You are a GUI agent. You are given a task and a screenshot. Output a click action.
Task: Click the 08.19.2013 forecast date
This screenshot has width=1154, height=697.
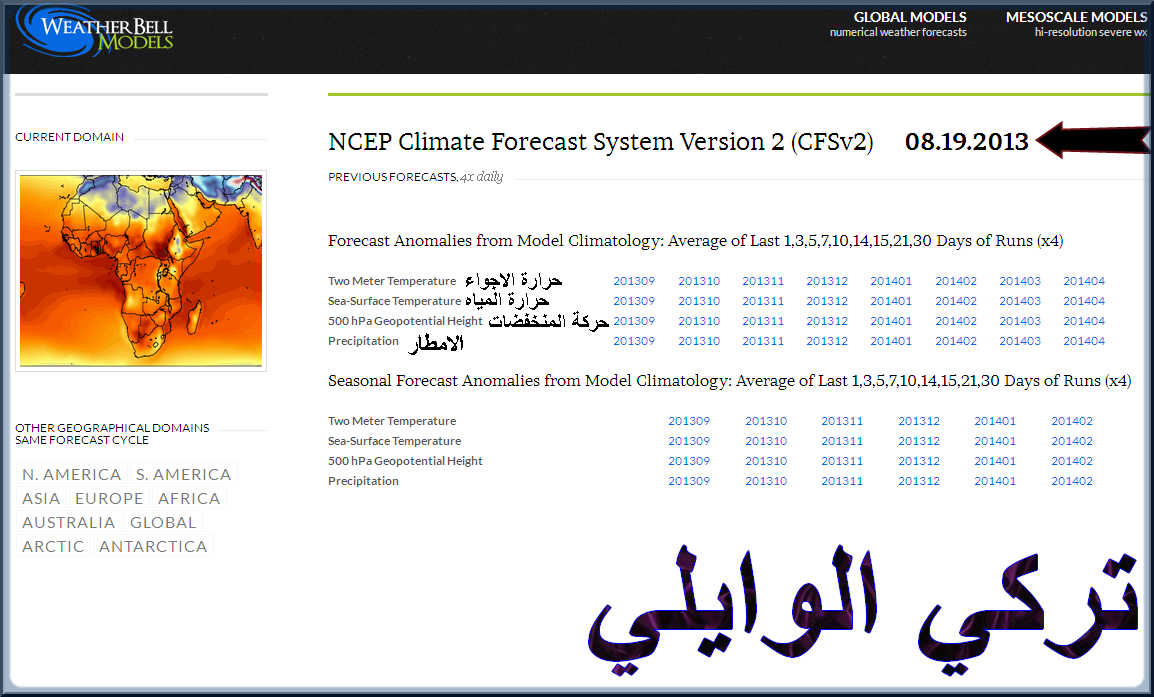tap(966, 141)
